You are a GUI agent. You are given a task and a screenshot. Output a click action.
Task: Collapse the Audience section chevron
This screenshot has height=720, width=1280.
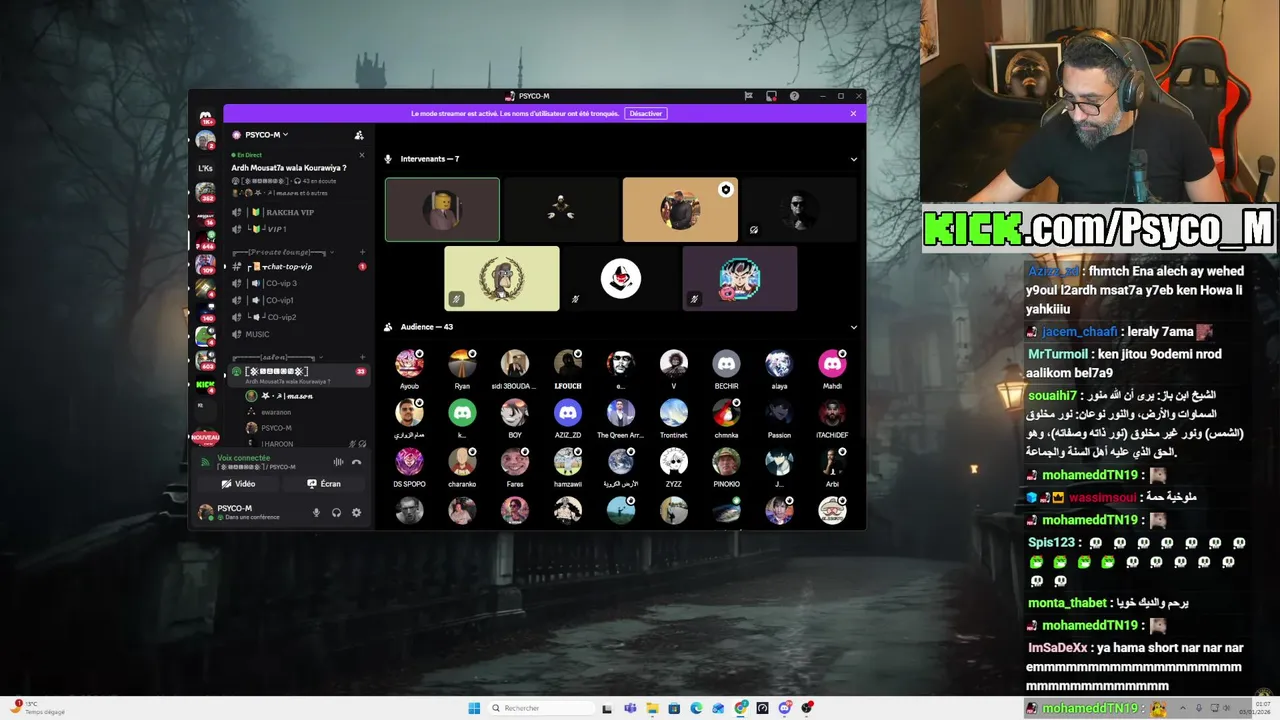tap(853, 327)
